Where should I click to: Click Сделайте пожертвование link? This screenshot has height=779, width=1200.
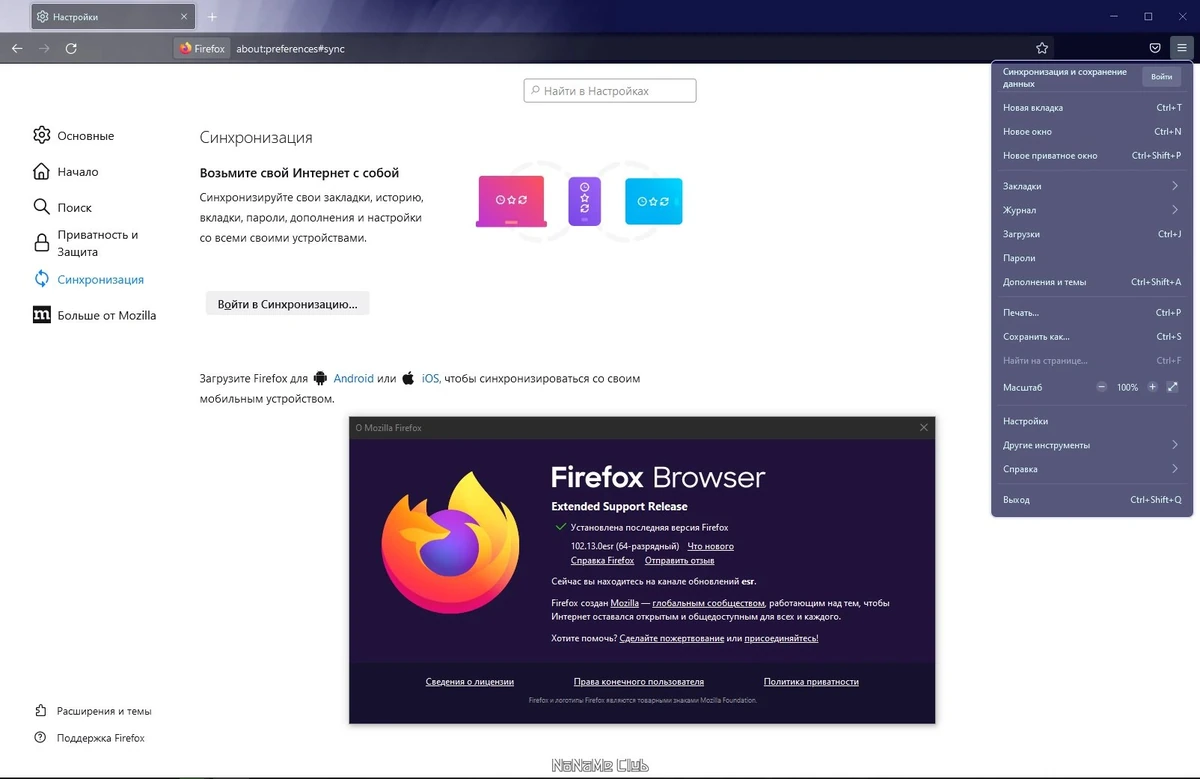[x=671, y=638]
